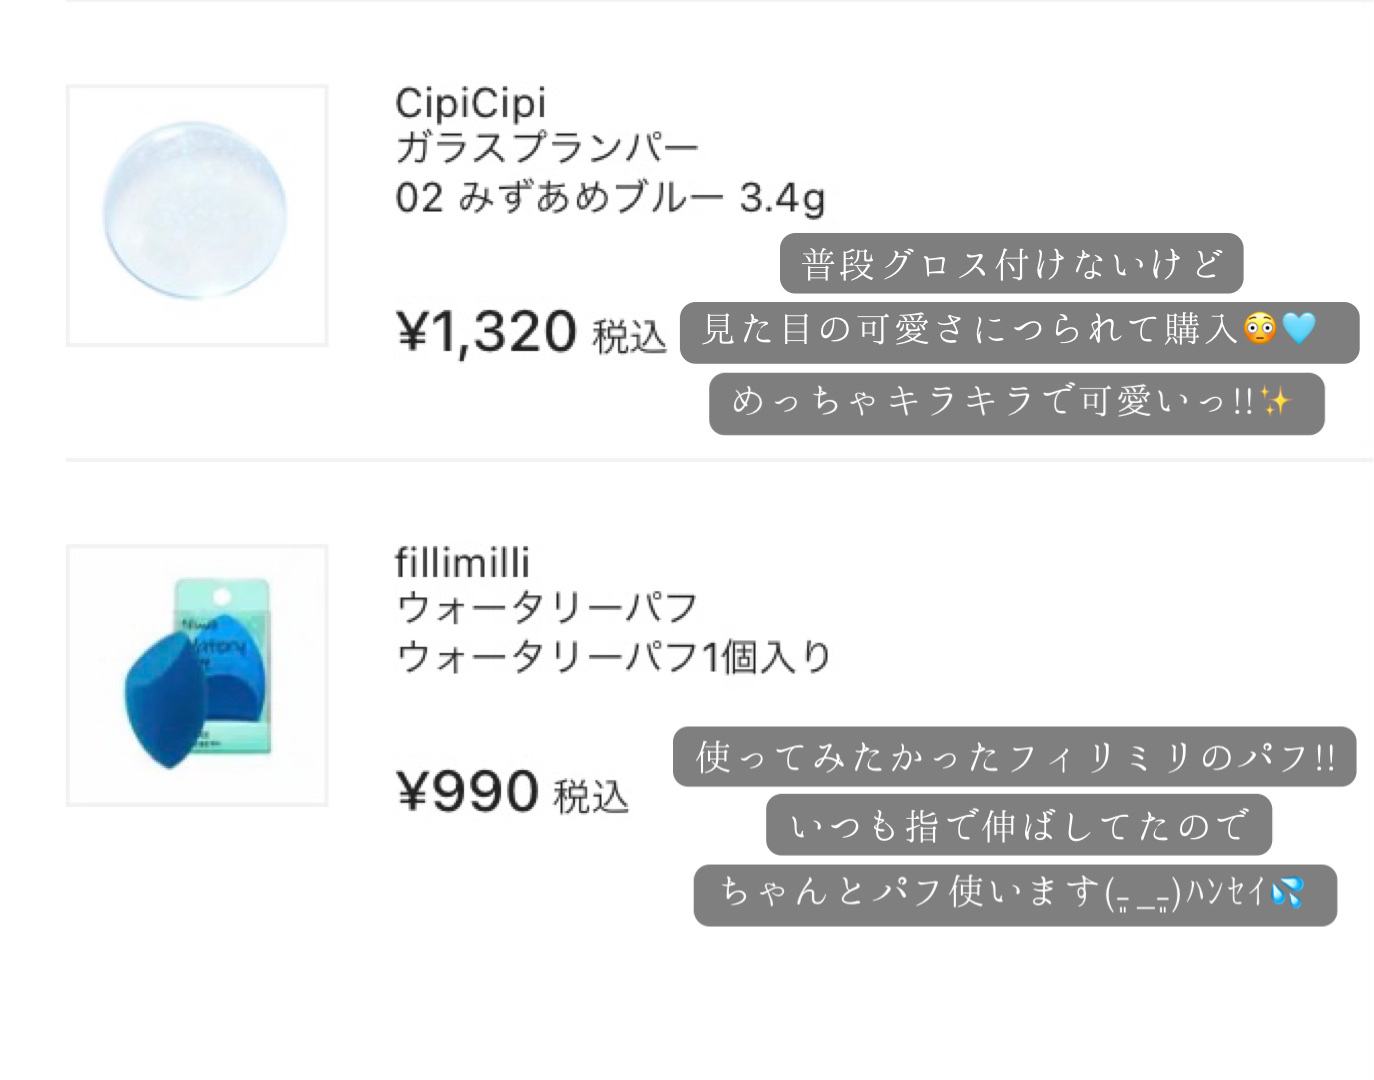Click the CipiCipi lip plumper product thumbnail

coord(196,215)
